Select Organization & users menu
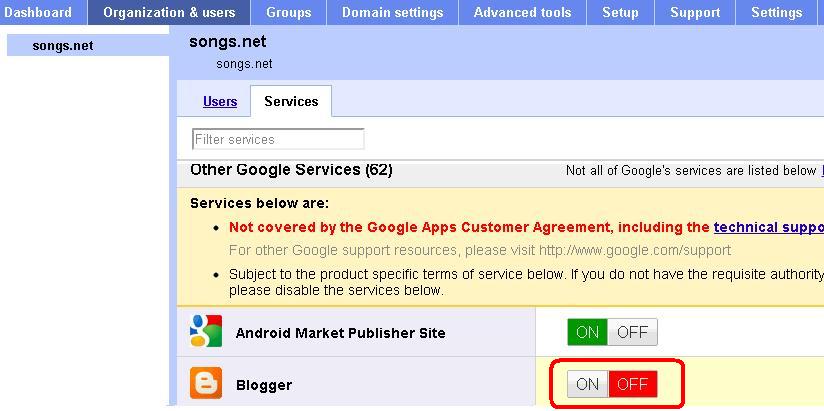 tap(169, 13)
